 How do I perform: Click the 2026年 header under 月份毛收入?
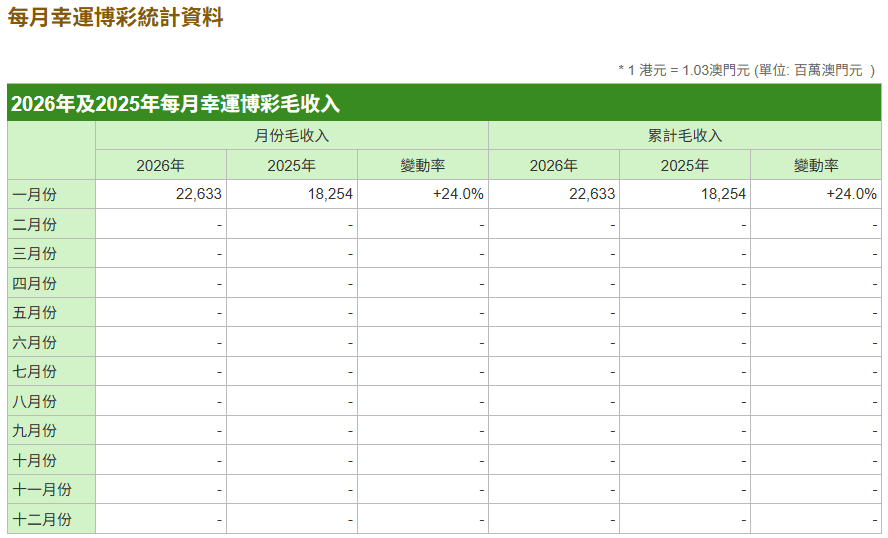coord(161,165)
